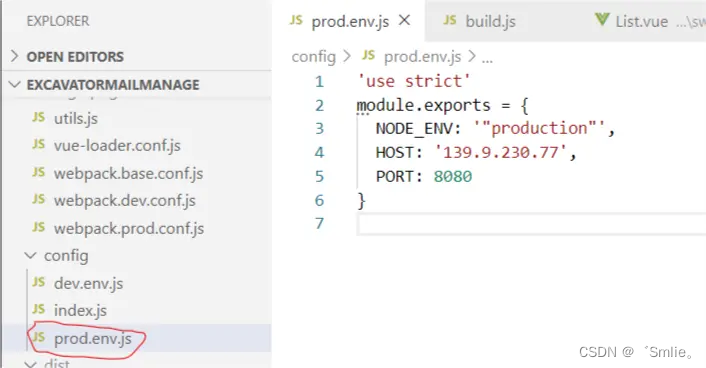The height and width of the screenshot is (368, 706).
Task: Click the JS icon beside webpack.dev.conf.js
Action: pos(39,200)
